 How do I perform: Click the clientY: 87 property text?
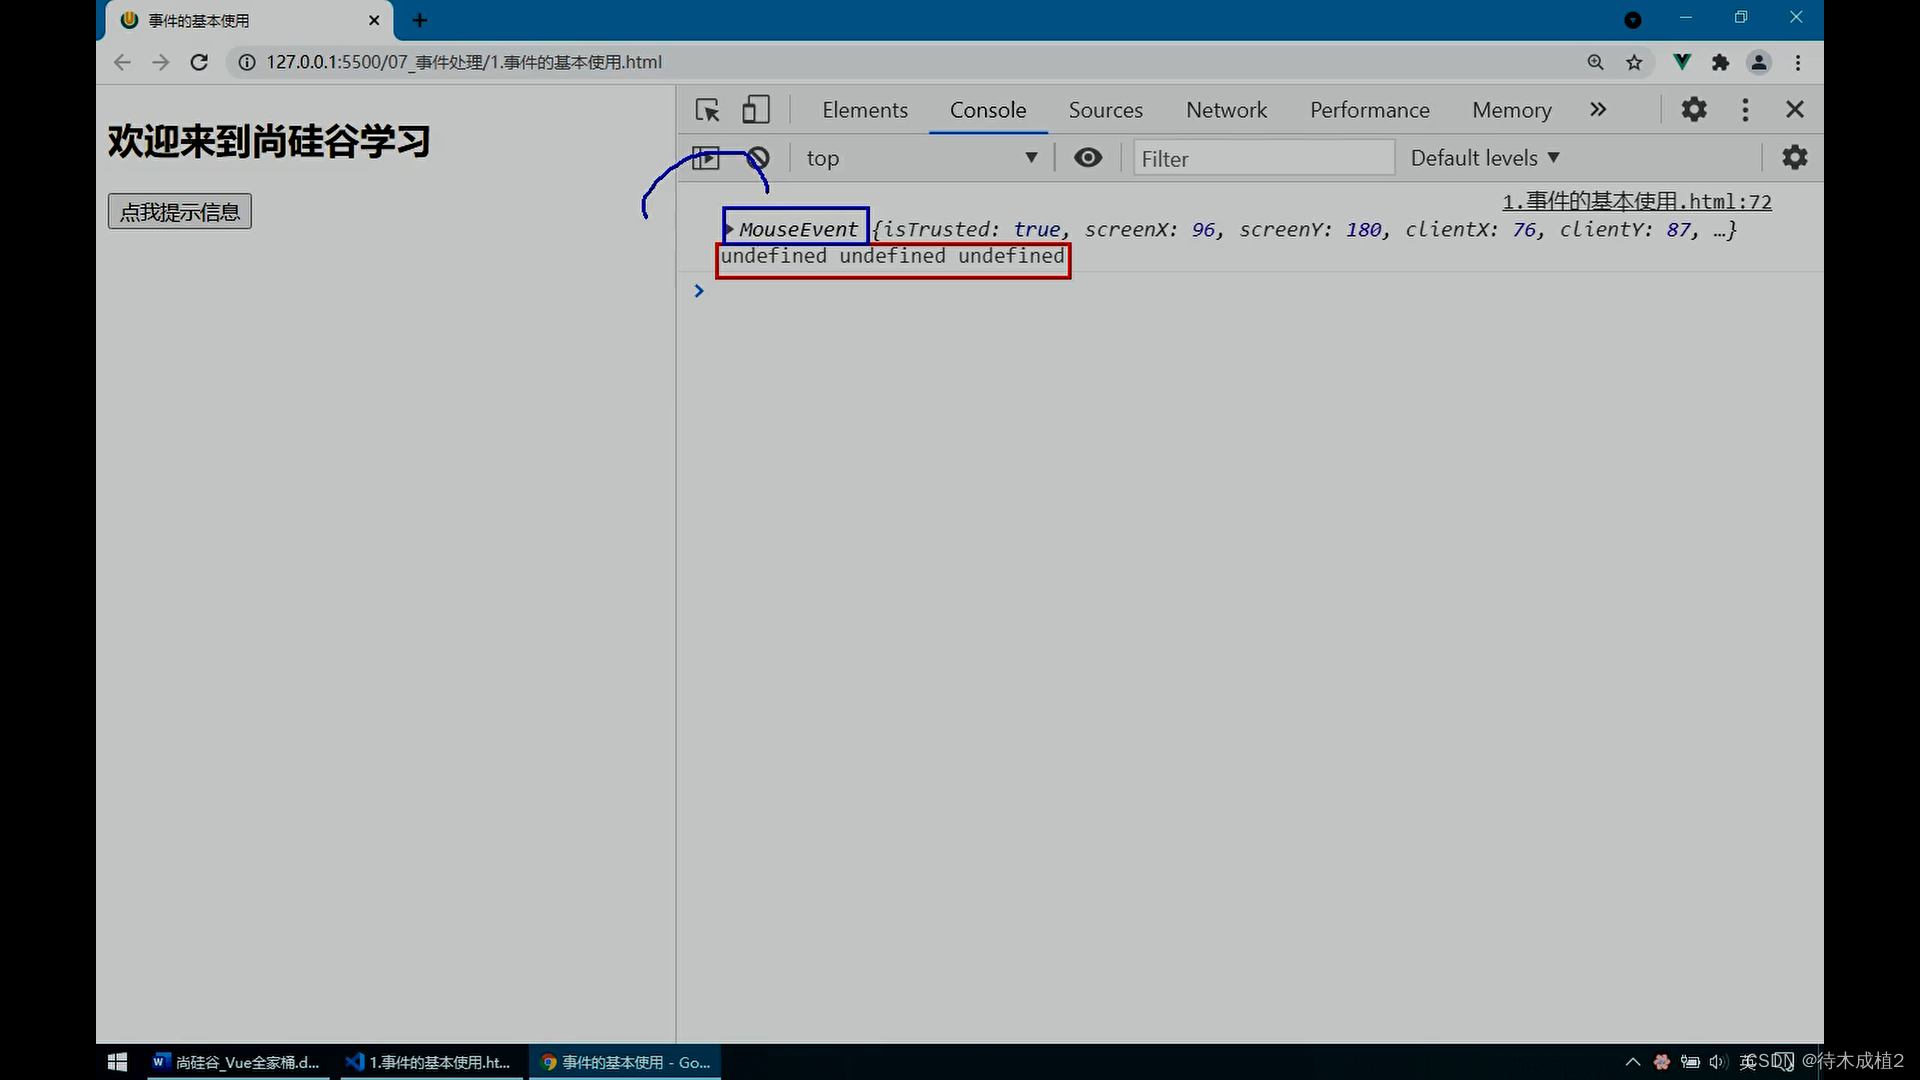1626,229
